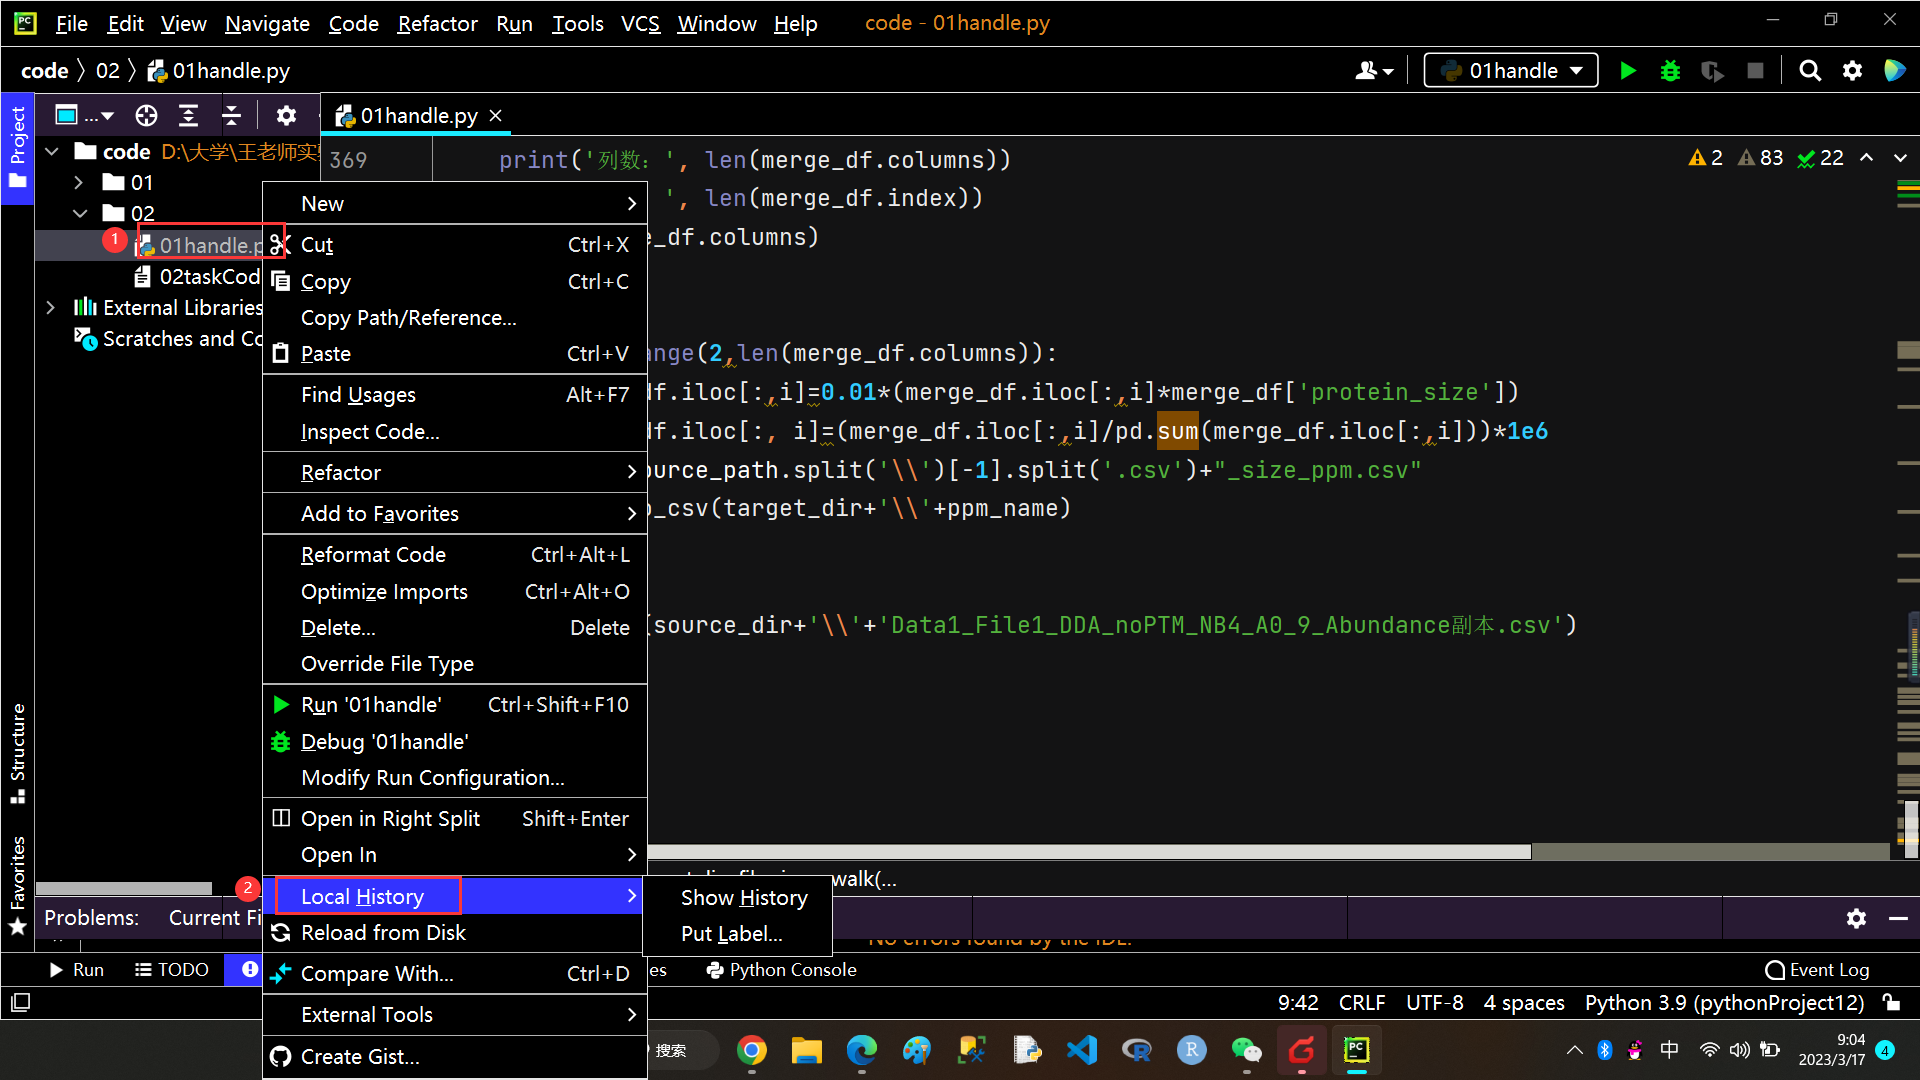The image size is (1920, 1080).
Task: Choose Debug '01handle' in context menu
Action: (455, 742)
